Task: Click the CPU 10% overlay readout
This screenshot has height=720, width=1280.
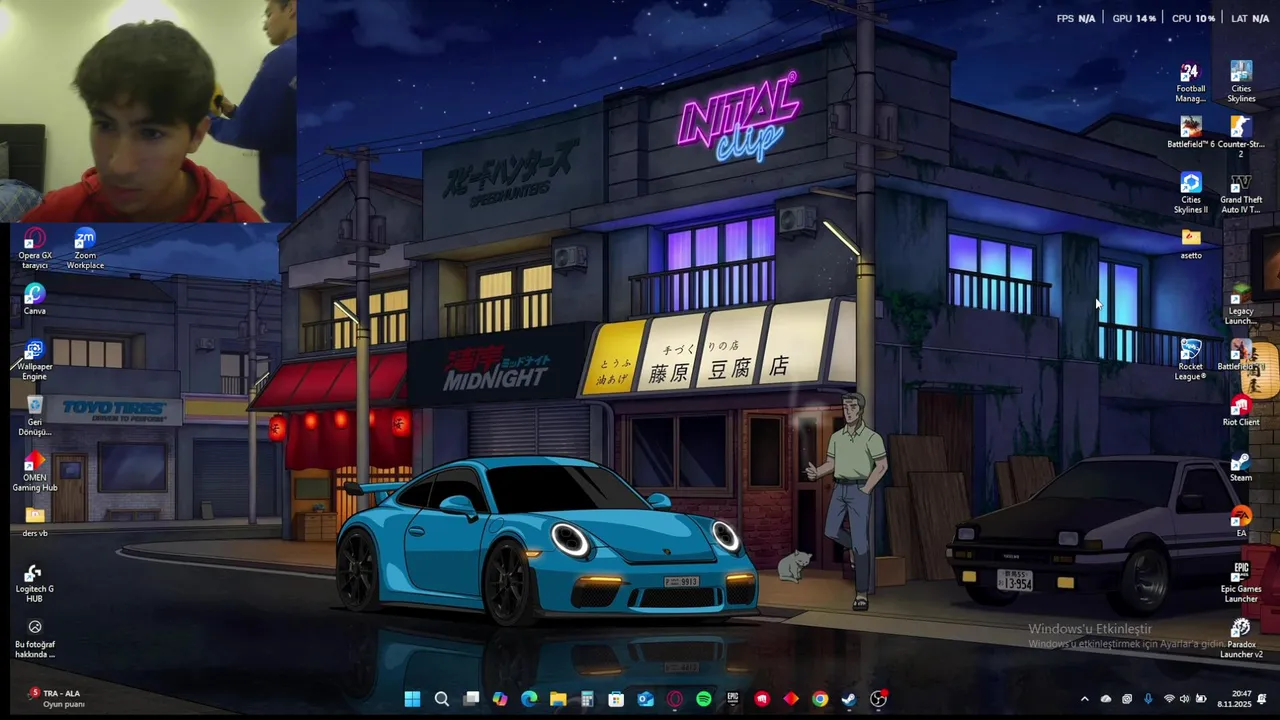Action: tap(1193, 18)
